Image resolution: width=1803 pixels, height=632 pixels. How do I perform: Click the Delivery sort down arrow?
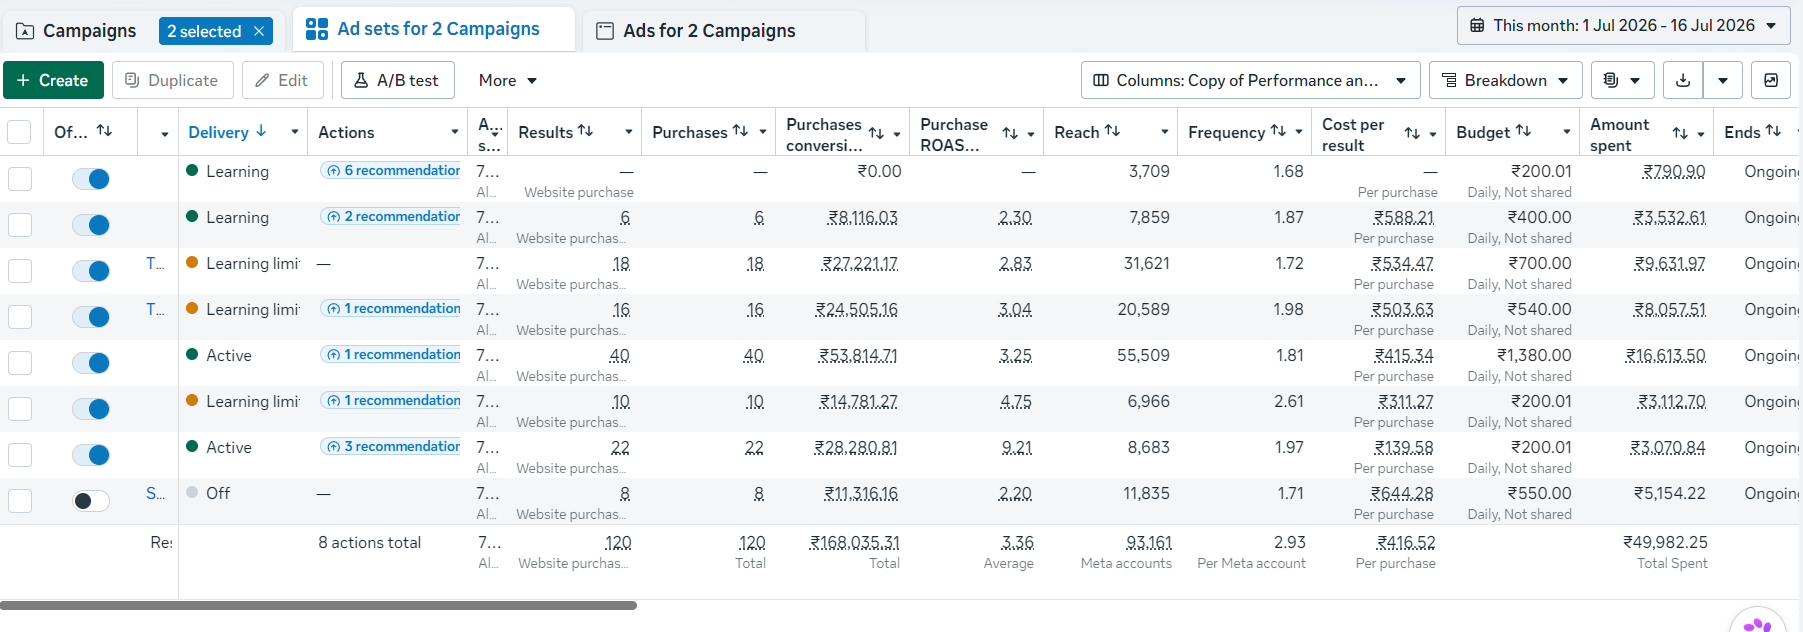coord(261,131)
